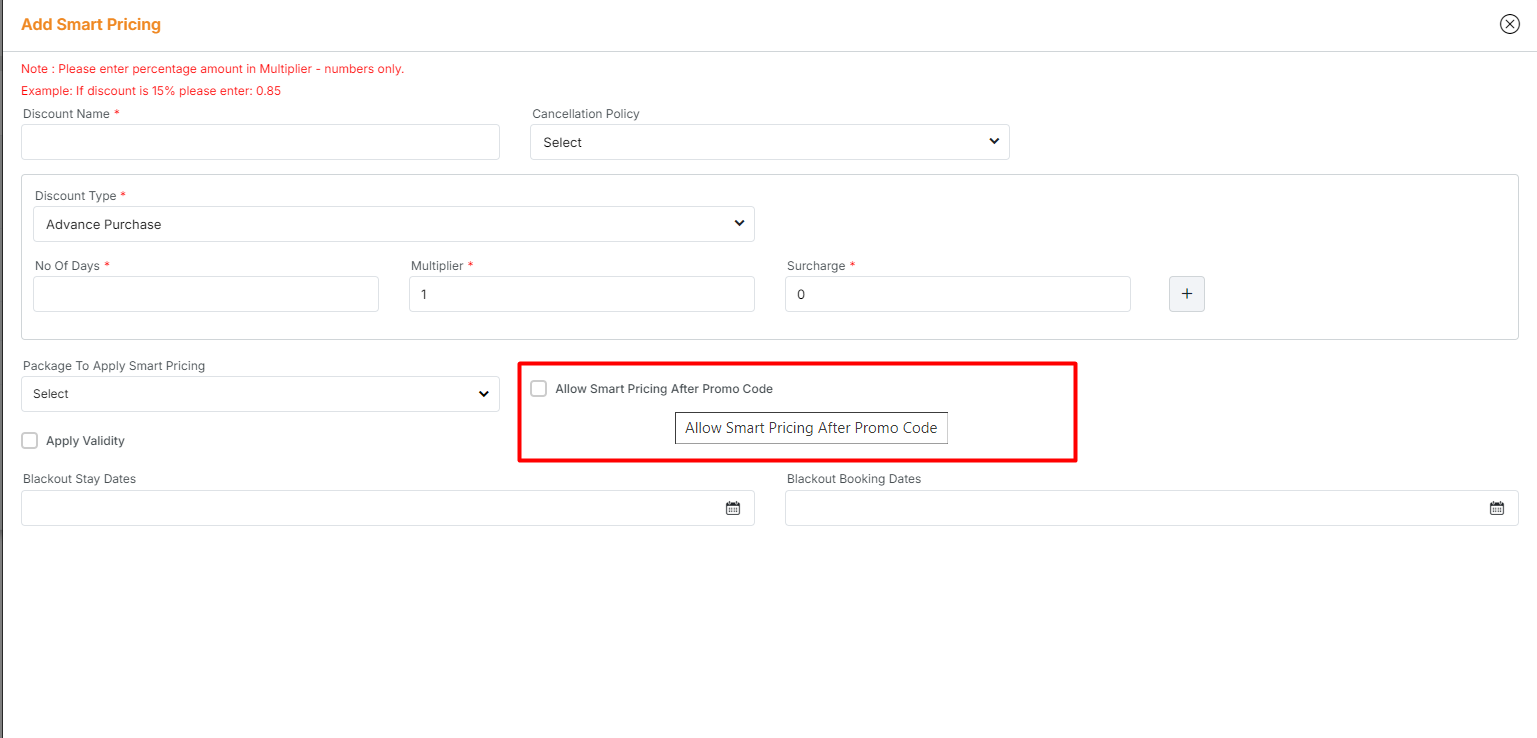Click the Surcharge input field
The height and width of the screenshot is (738, 1537).
(957, 294)
